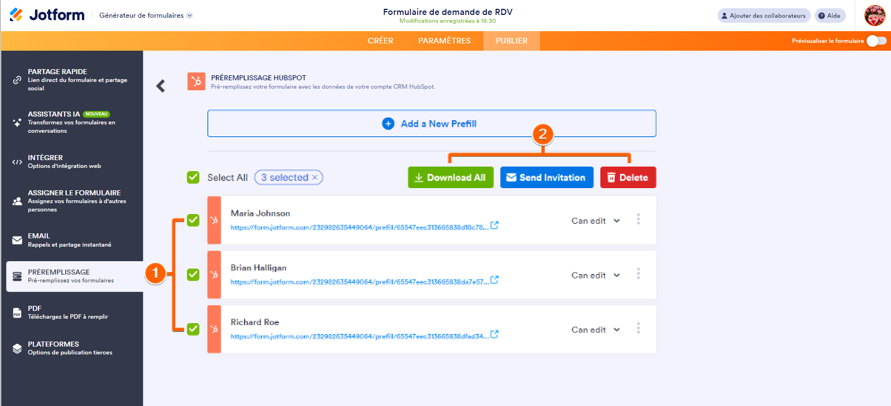Click Modifications enregistrées à 18:30 status
This screenshot has width=891, height=406.
tap(448, 21)
